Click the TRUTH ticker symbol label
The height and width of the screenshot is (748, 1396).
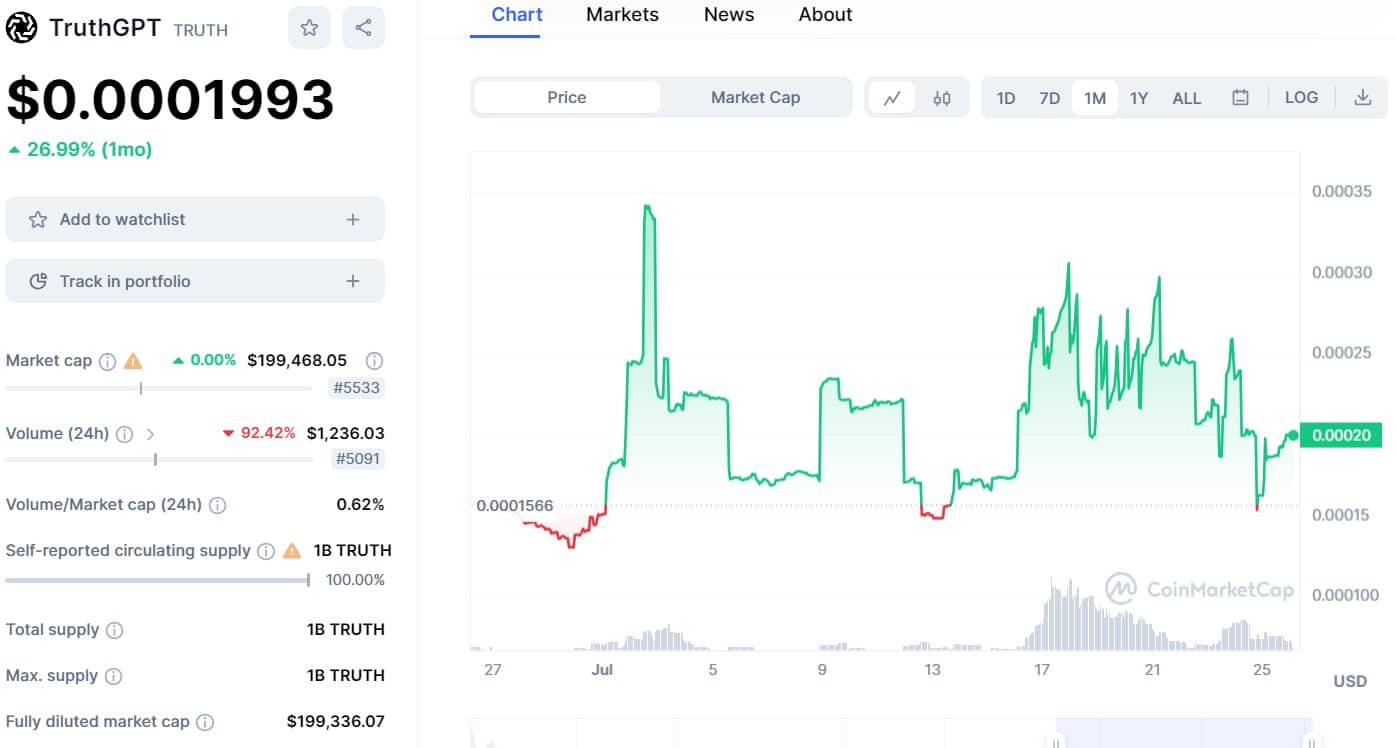pos(201,30)
